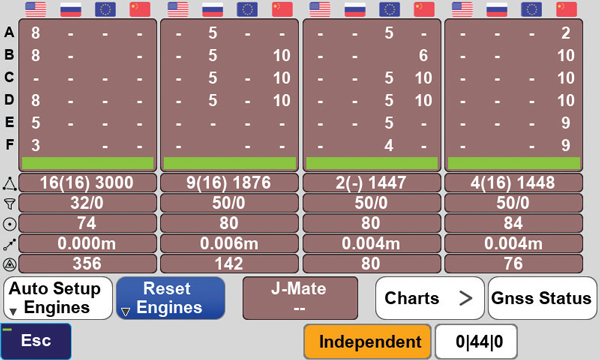
Task: Click the Russian flag above engine one
Action: click(71, 10)
